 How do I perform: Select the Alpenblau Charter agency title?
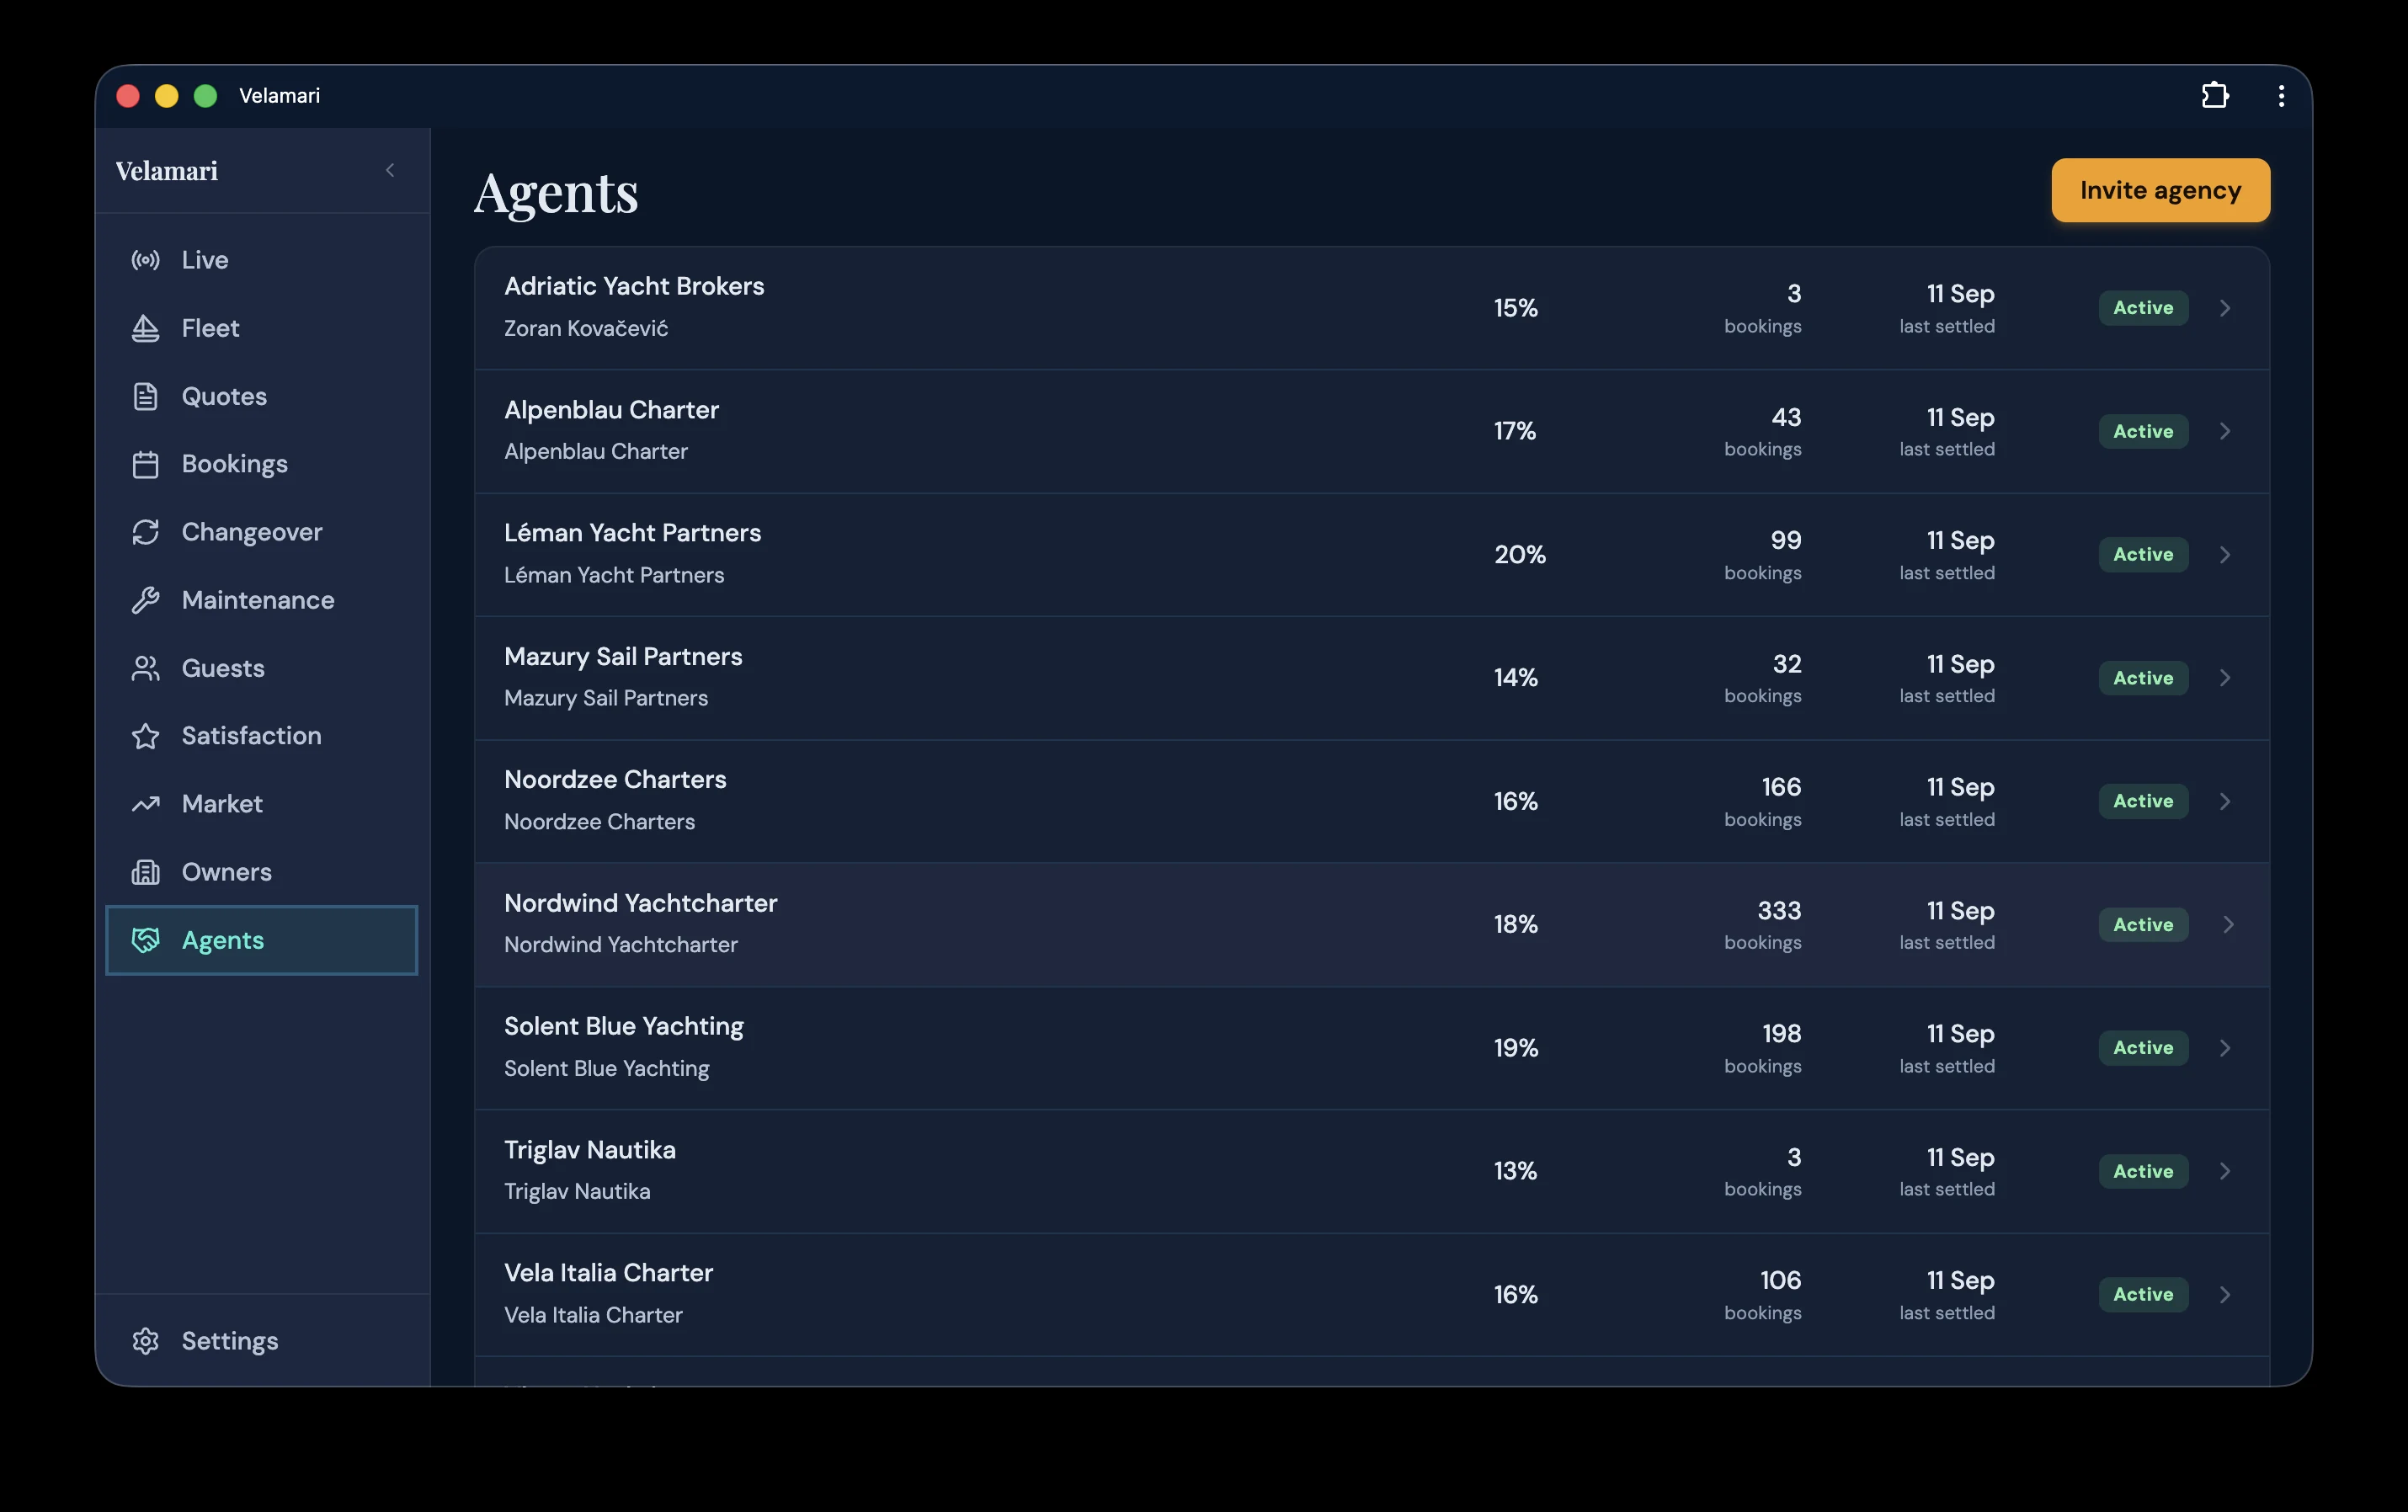point(611,410)
